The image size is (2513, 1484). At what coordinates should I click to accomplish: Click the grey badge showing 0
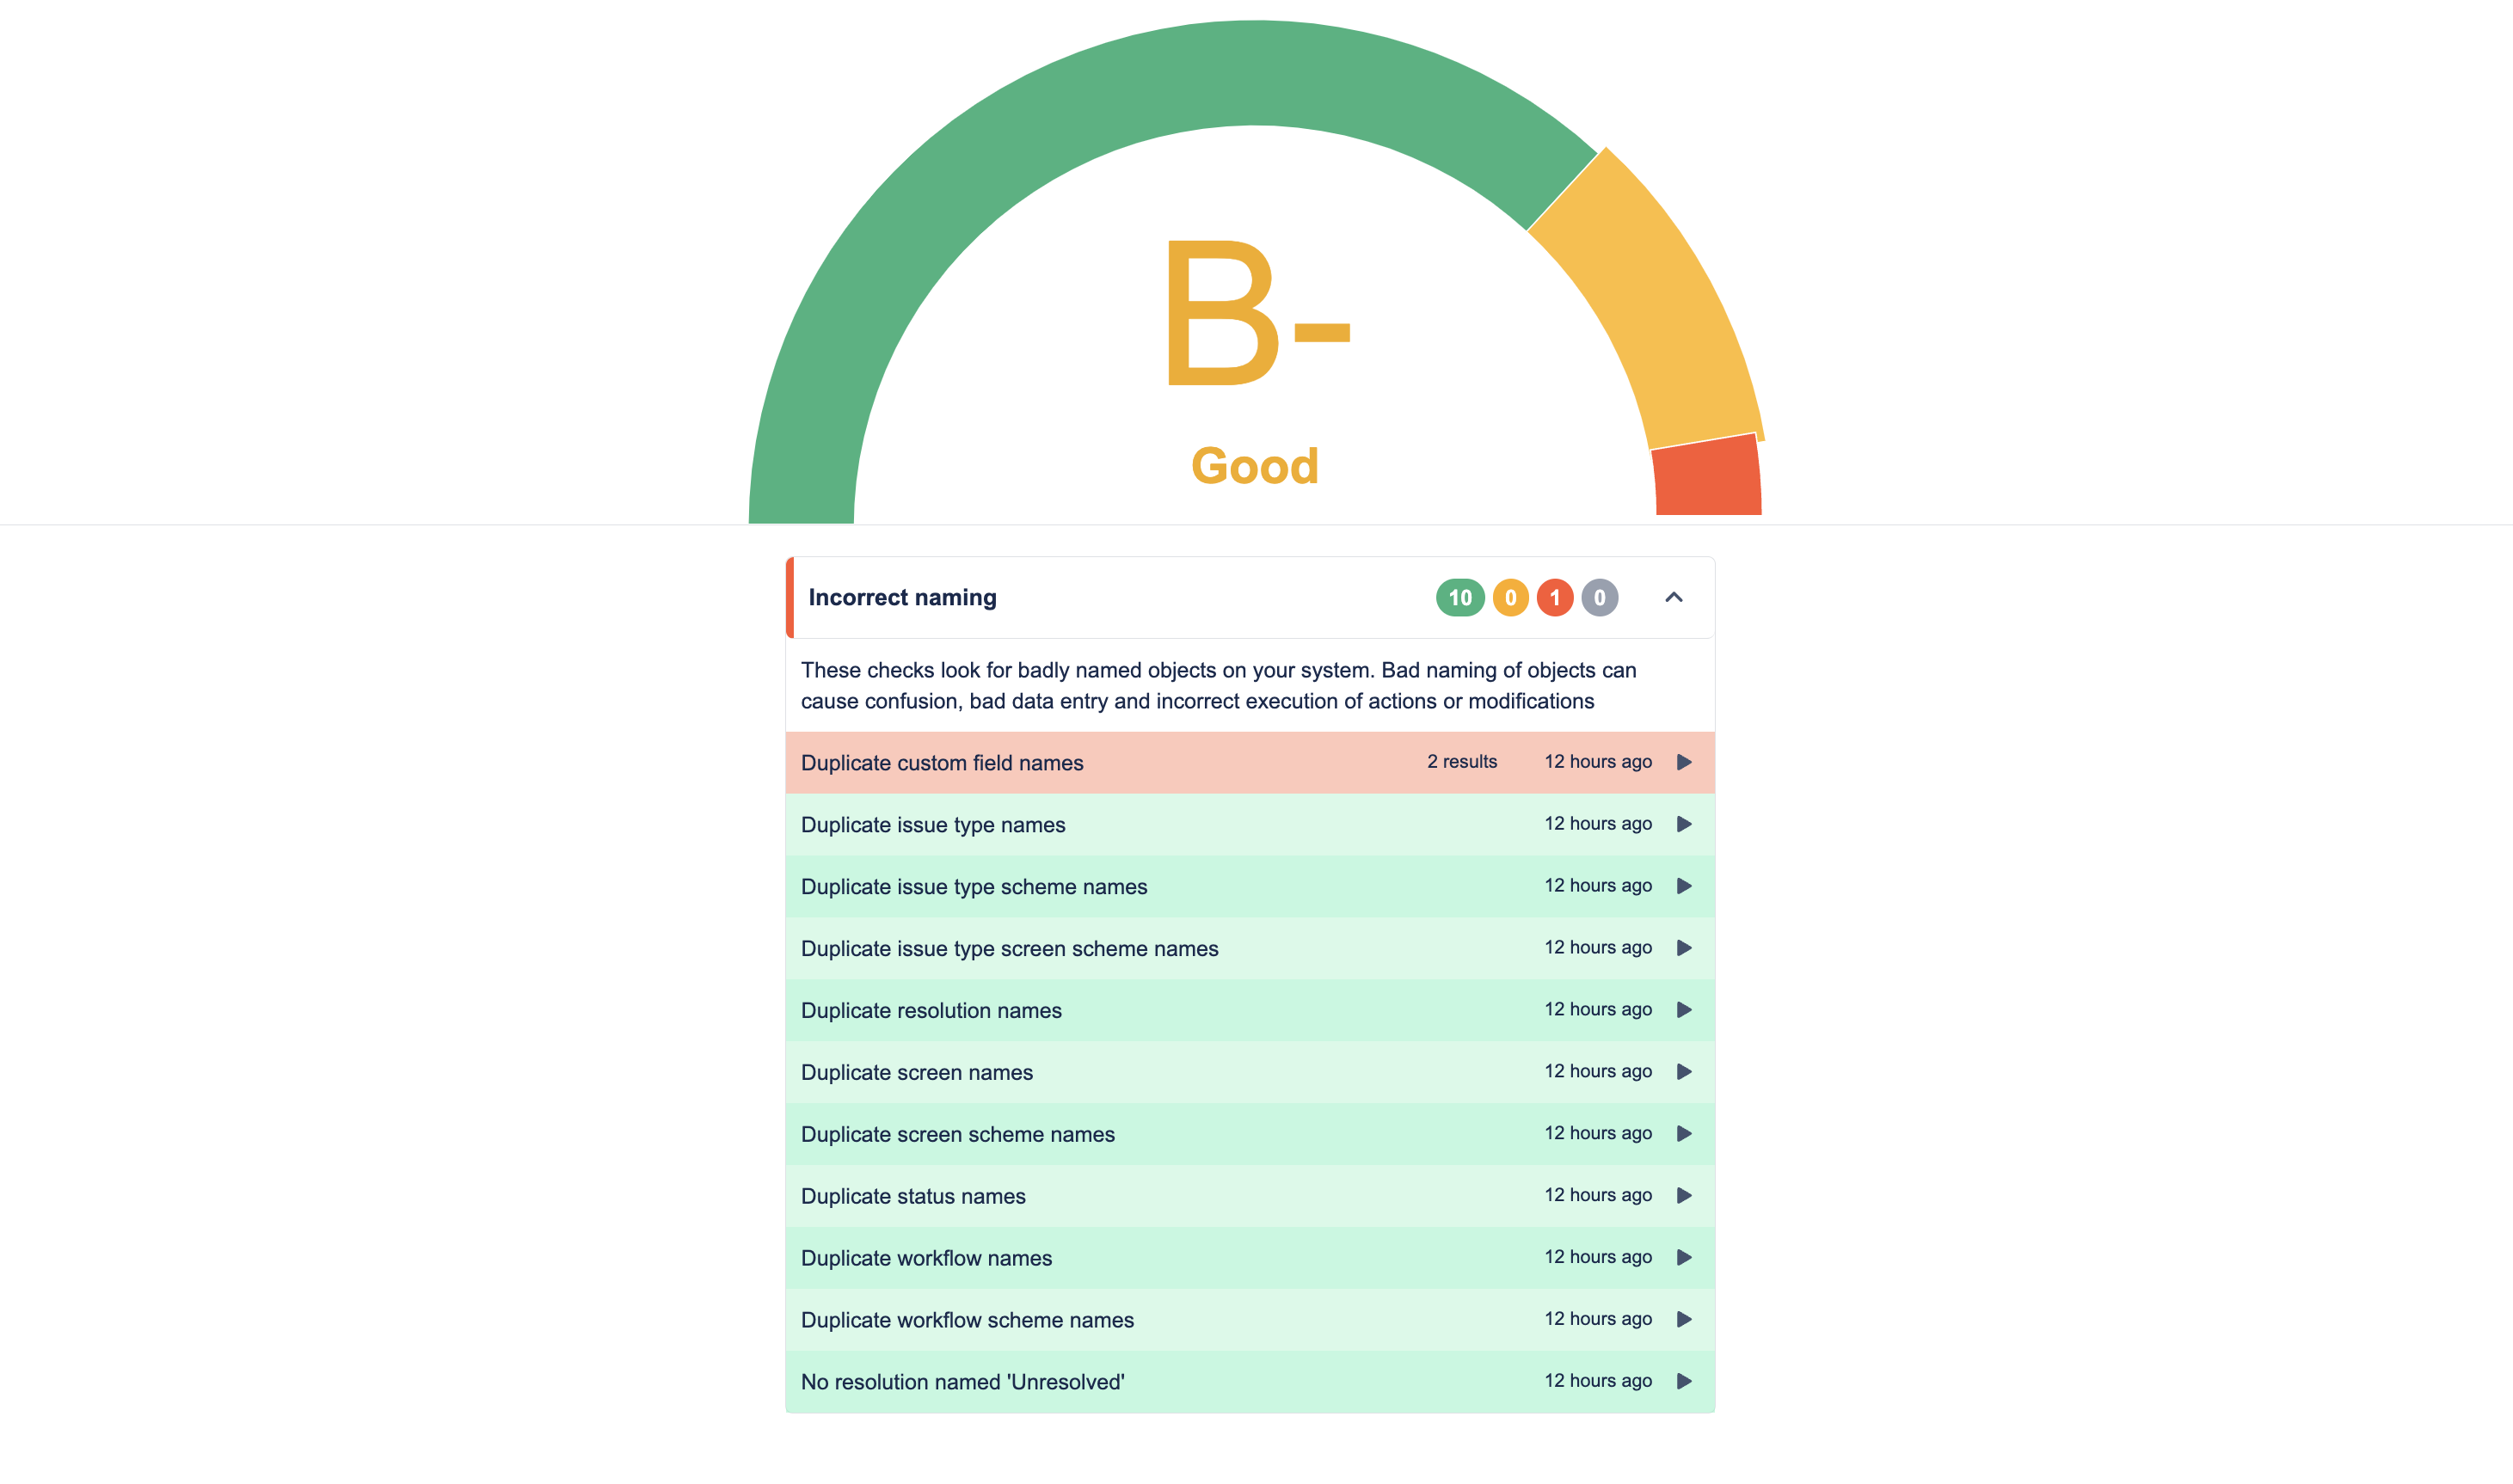pos(1600,598)
